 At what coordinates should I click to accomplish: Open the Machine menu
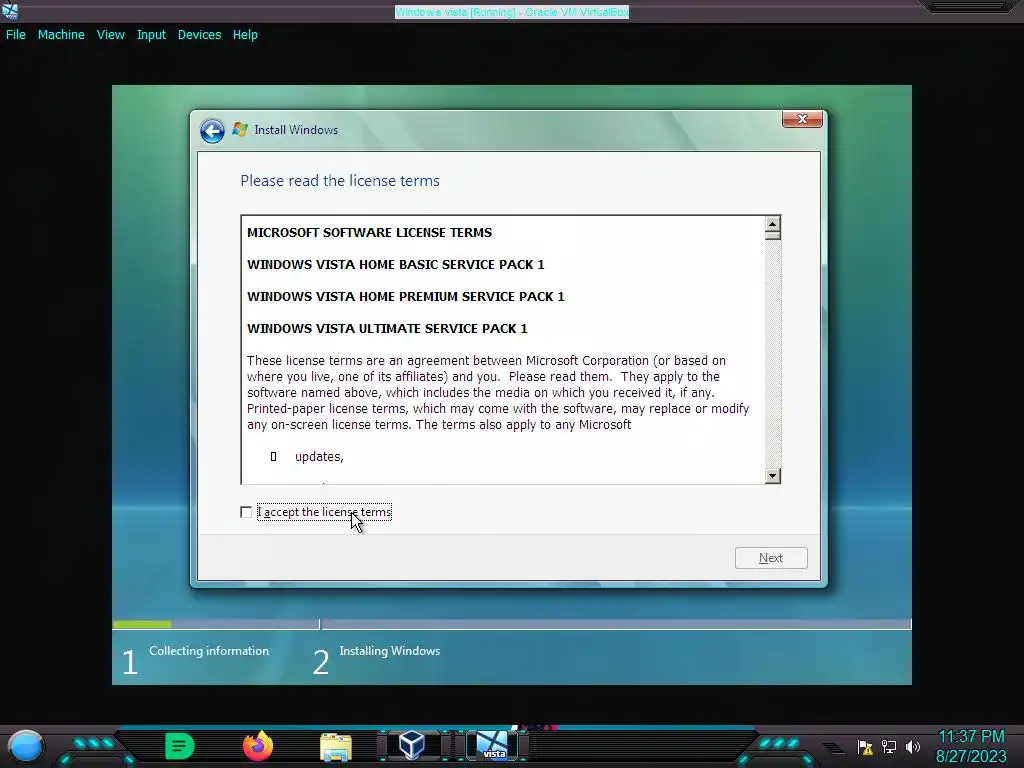pyautogui.click(x=61, y=35)
